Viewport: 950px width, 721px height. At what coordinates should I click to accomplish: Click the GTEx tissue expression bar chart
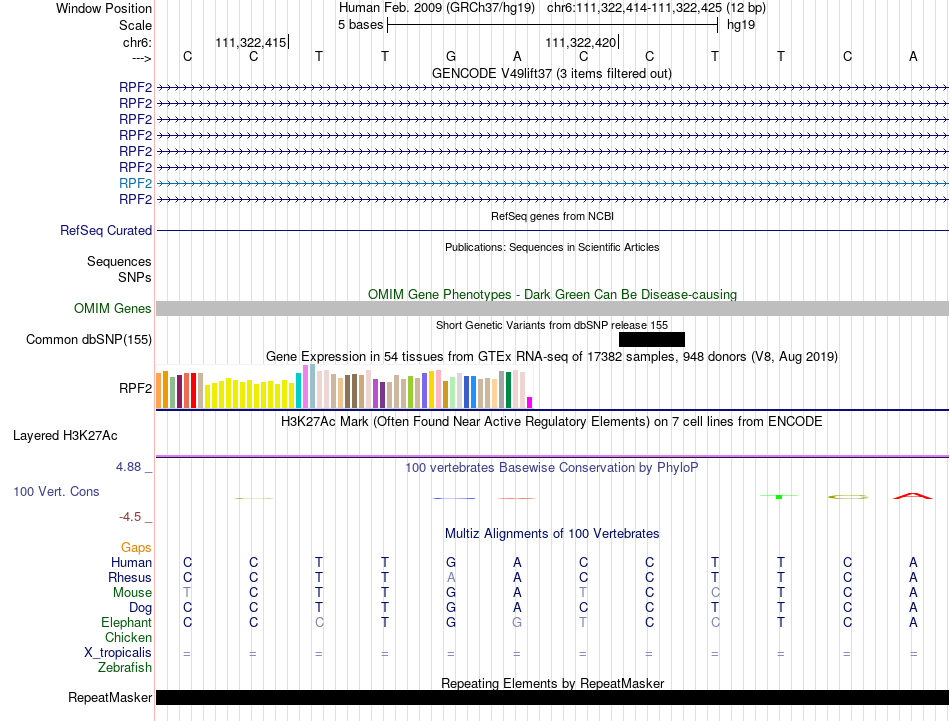[x=344, y=386]
